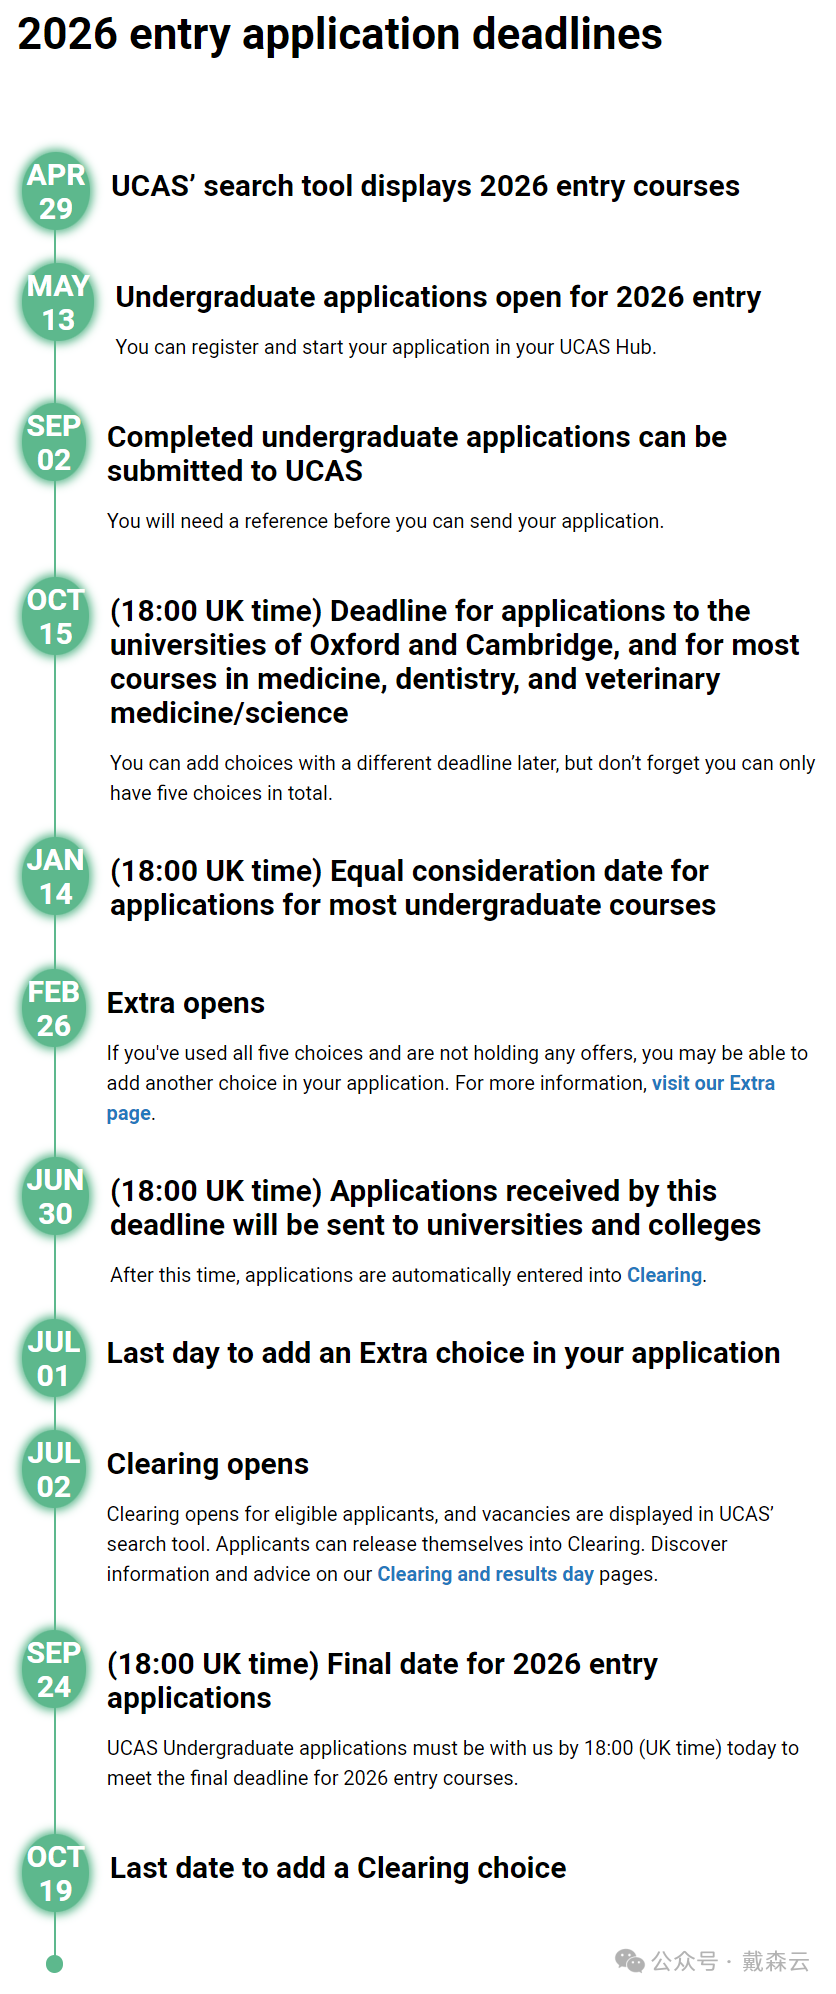Click the WeChat logo in the watermark
The image size is (836, 1994).
tap(630, 1961)
